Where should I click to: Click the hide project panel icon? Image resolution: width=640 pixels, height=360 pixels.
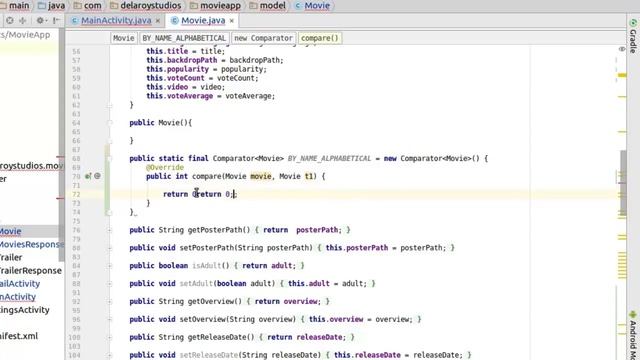tap(56, 20)
